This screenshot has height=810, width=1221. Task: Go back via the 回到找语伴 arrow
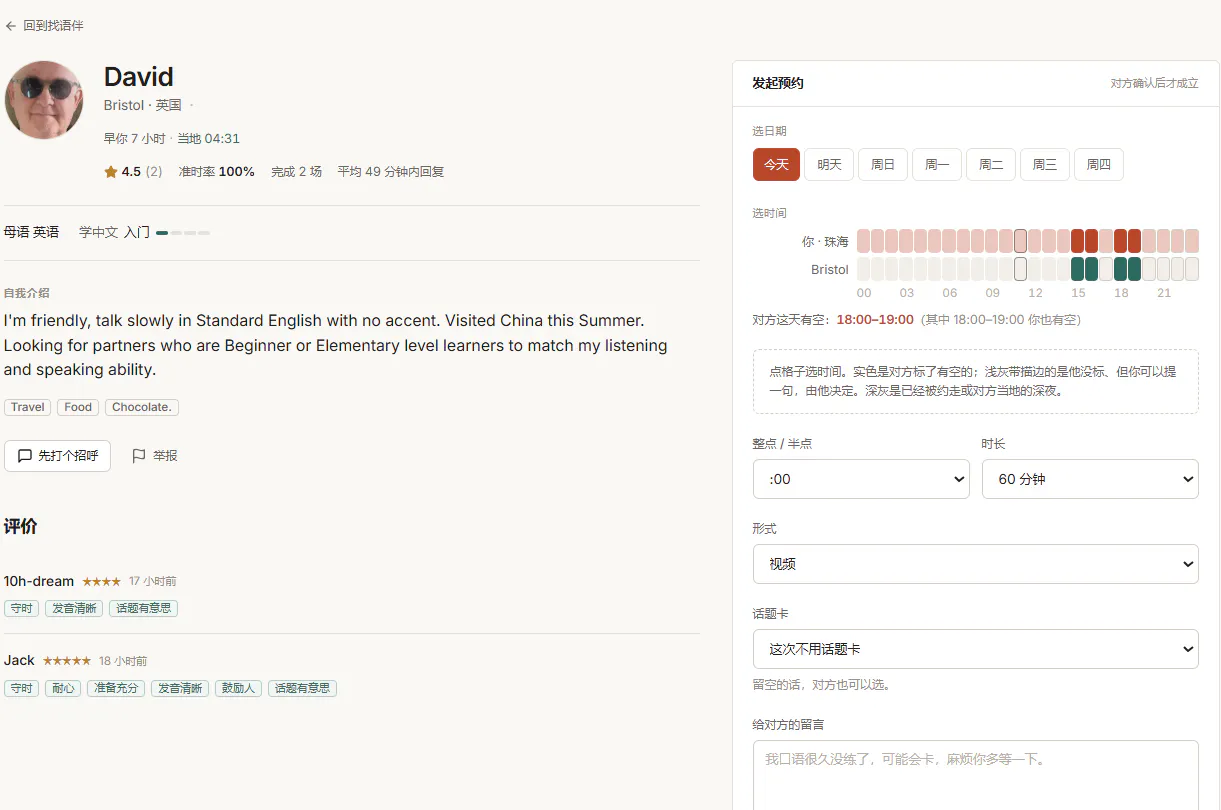click(11, 26)
